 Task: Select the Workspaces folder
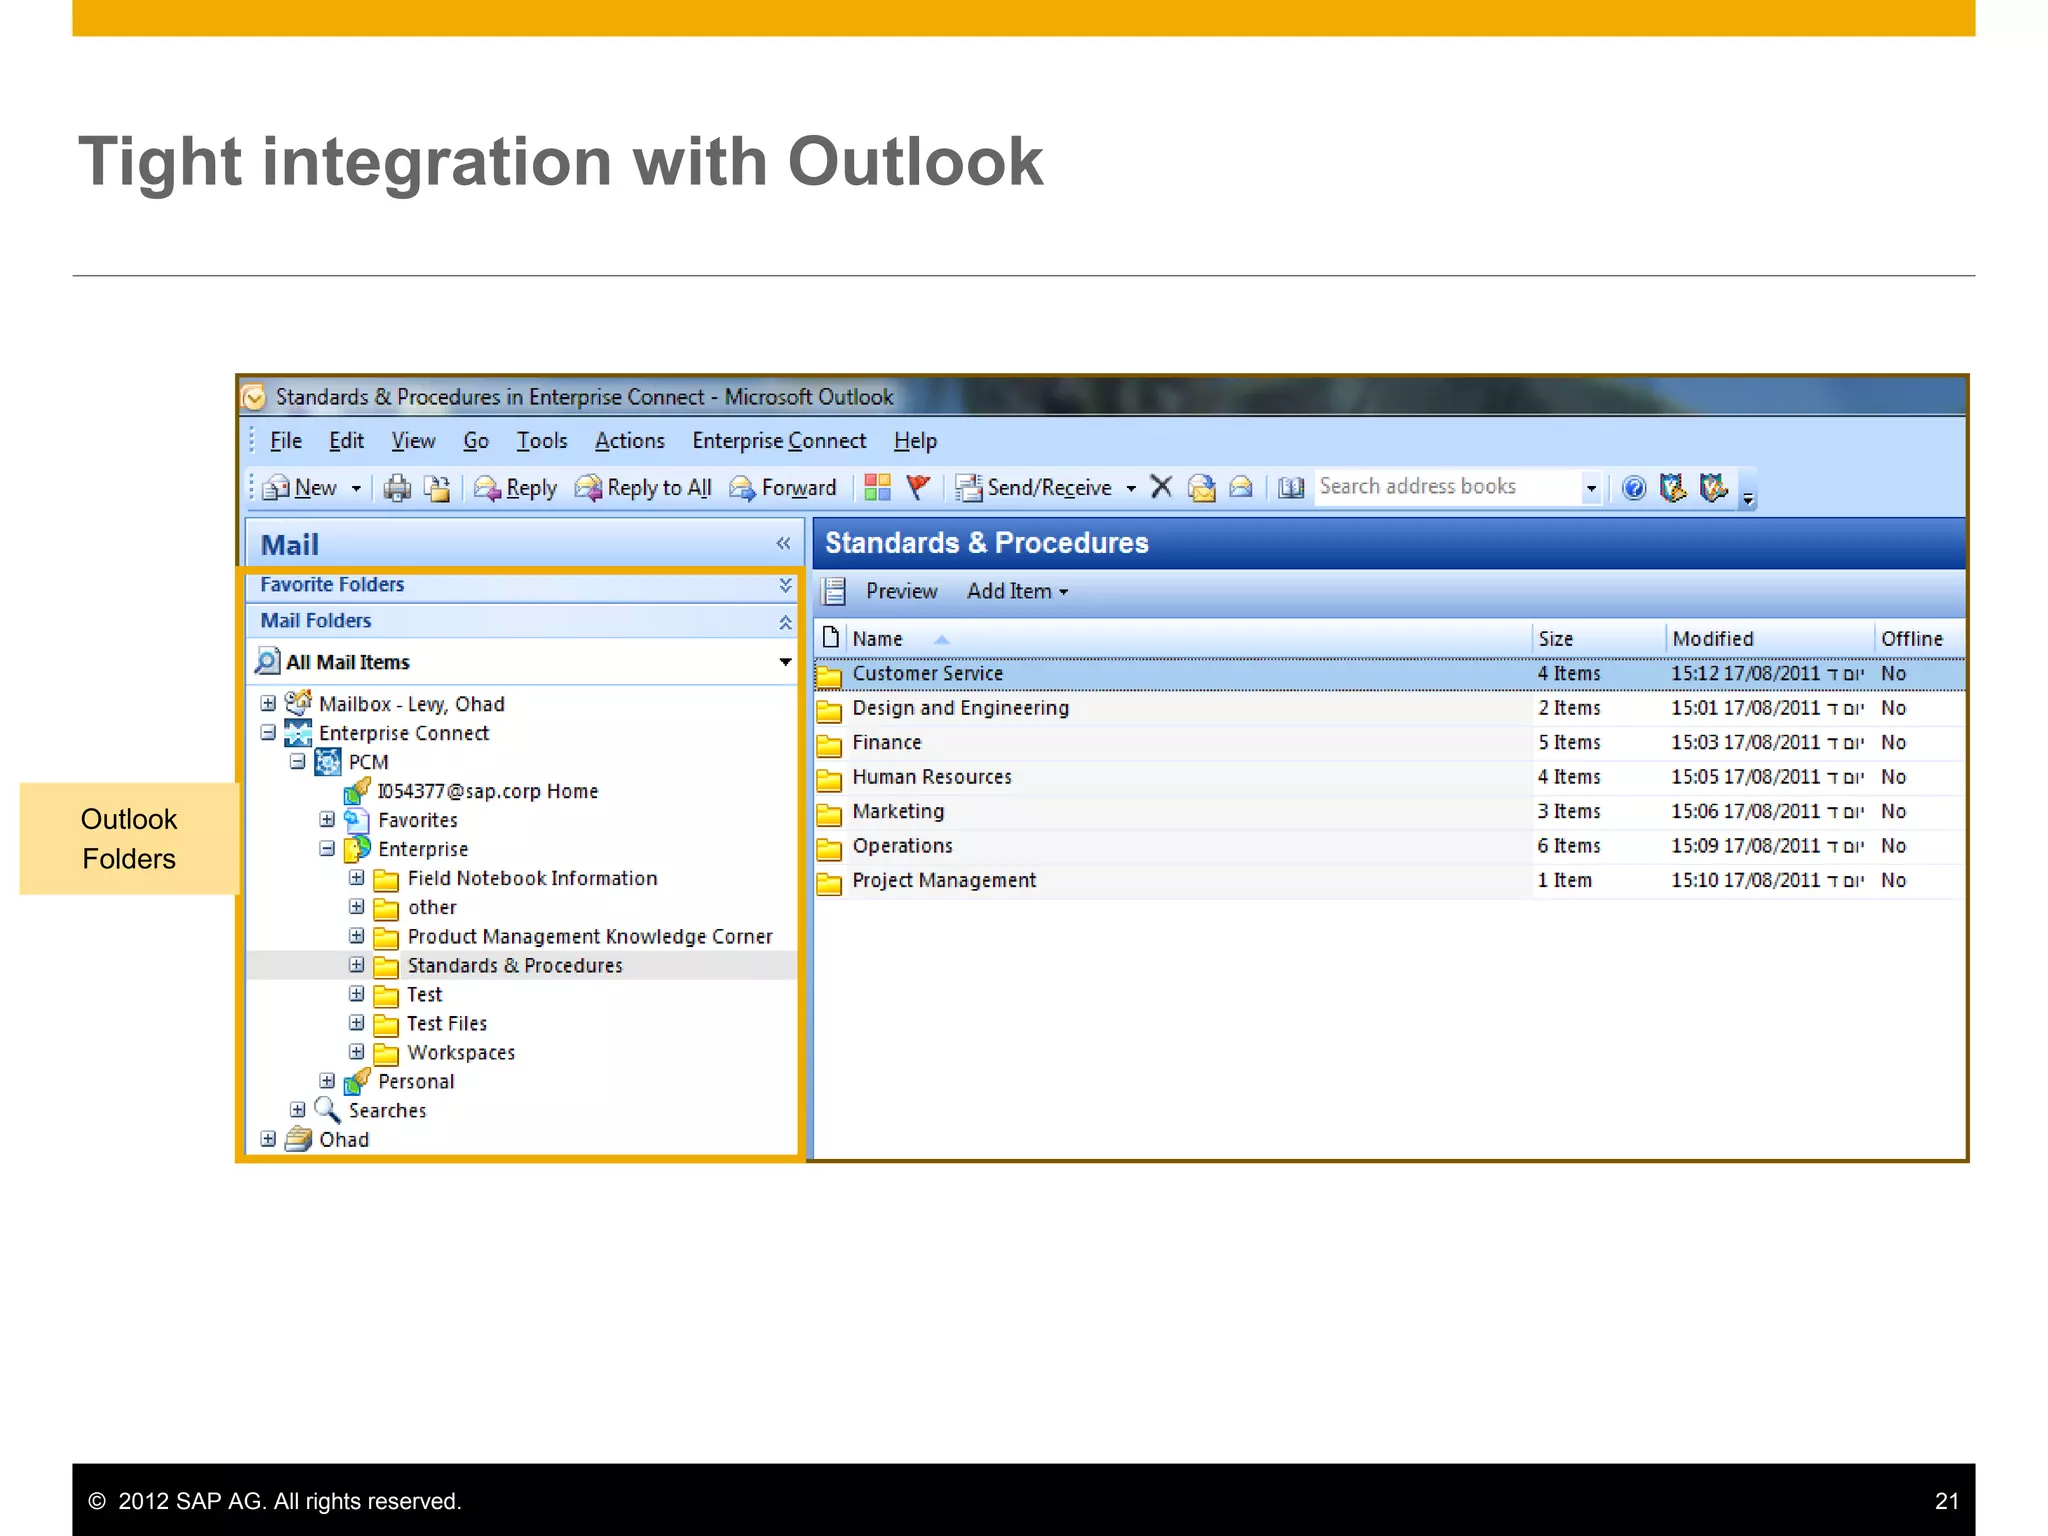tap(460, 1052)
